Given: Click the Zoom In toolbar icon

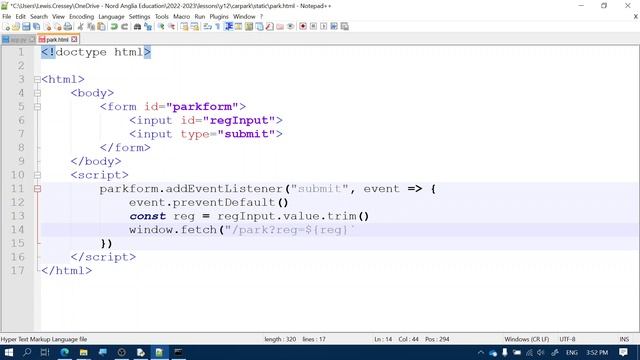Looking at the screenshot, I should point(161,27).
